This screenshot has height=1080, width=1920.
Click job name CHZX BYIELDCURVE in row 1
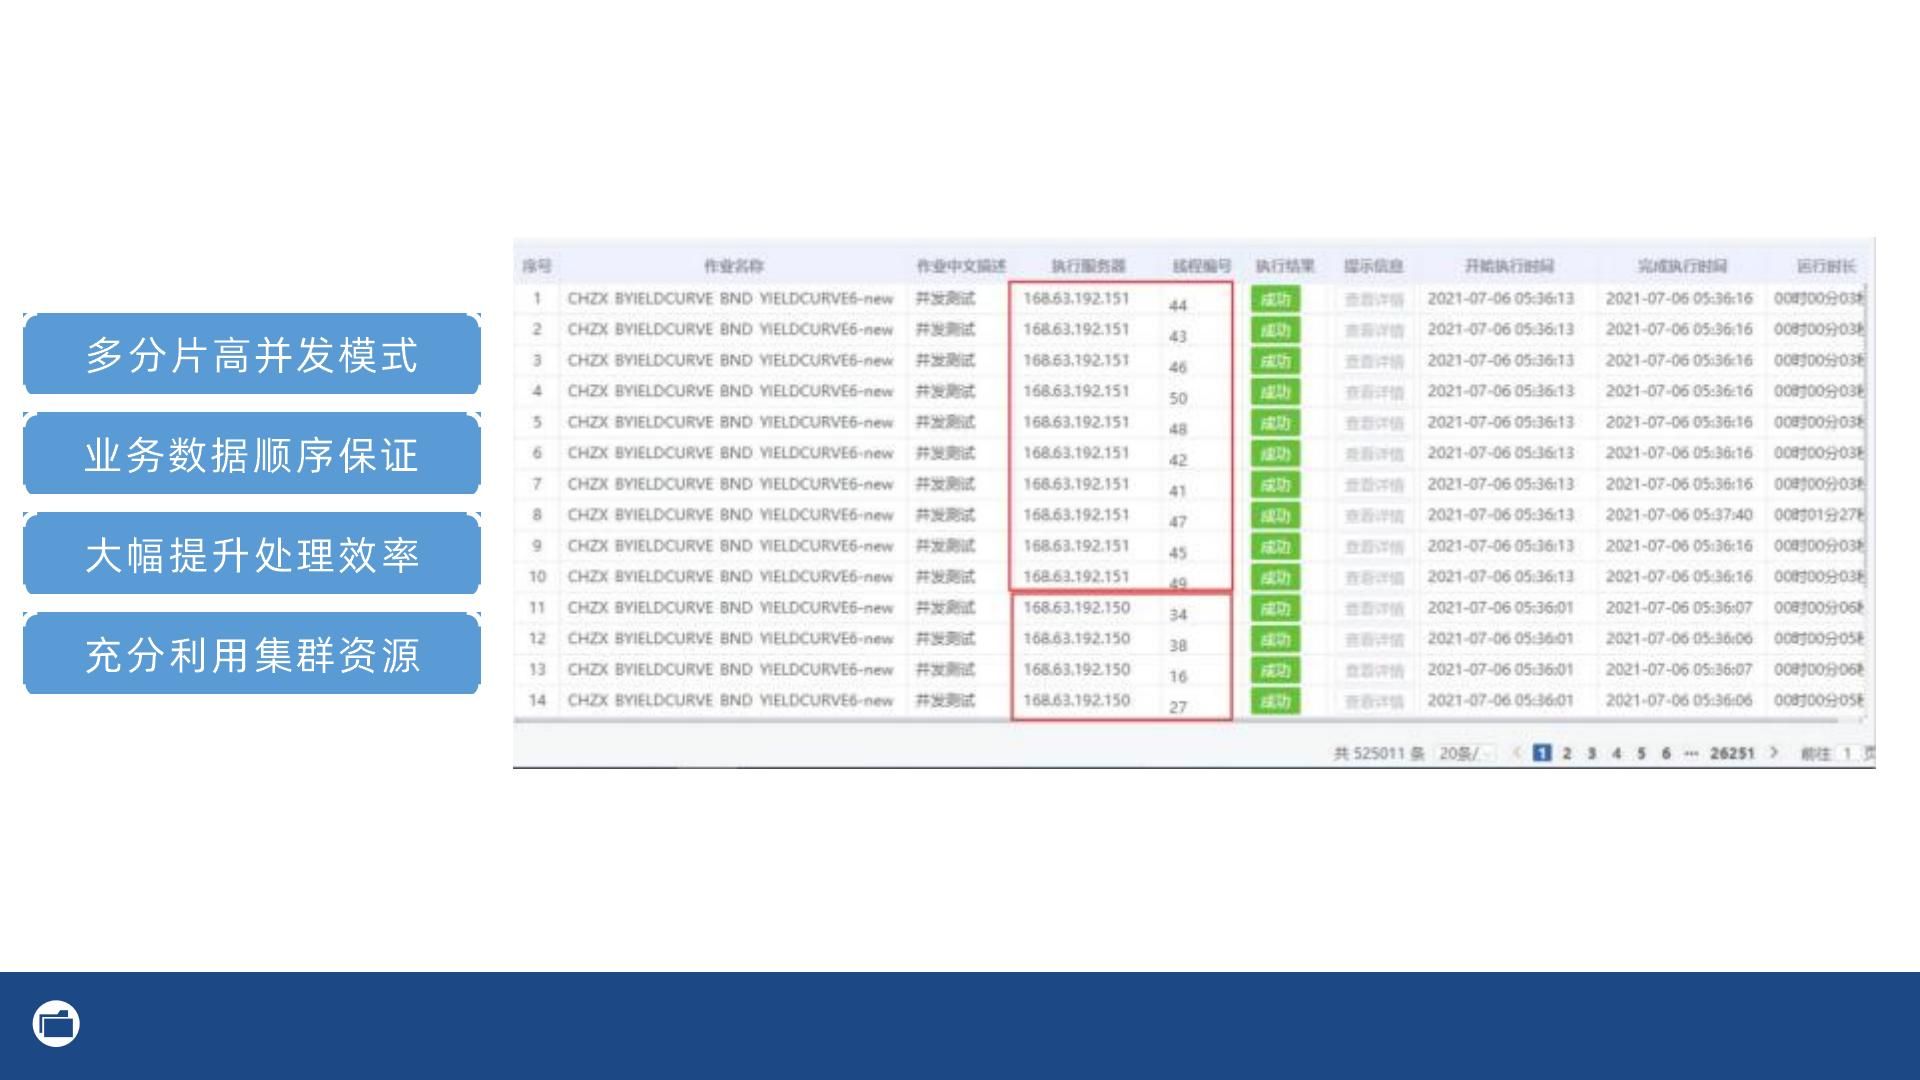pos(730,298)
